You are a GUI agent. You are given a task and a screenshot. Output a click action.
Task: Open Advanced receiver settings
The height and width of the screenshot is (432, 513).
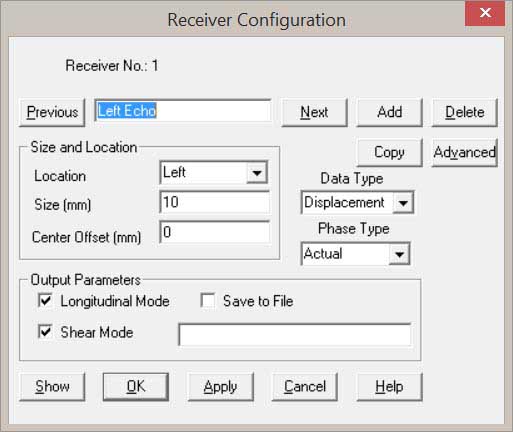pyautogui.click(x=465, y=153)
